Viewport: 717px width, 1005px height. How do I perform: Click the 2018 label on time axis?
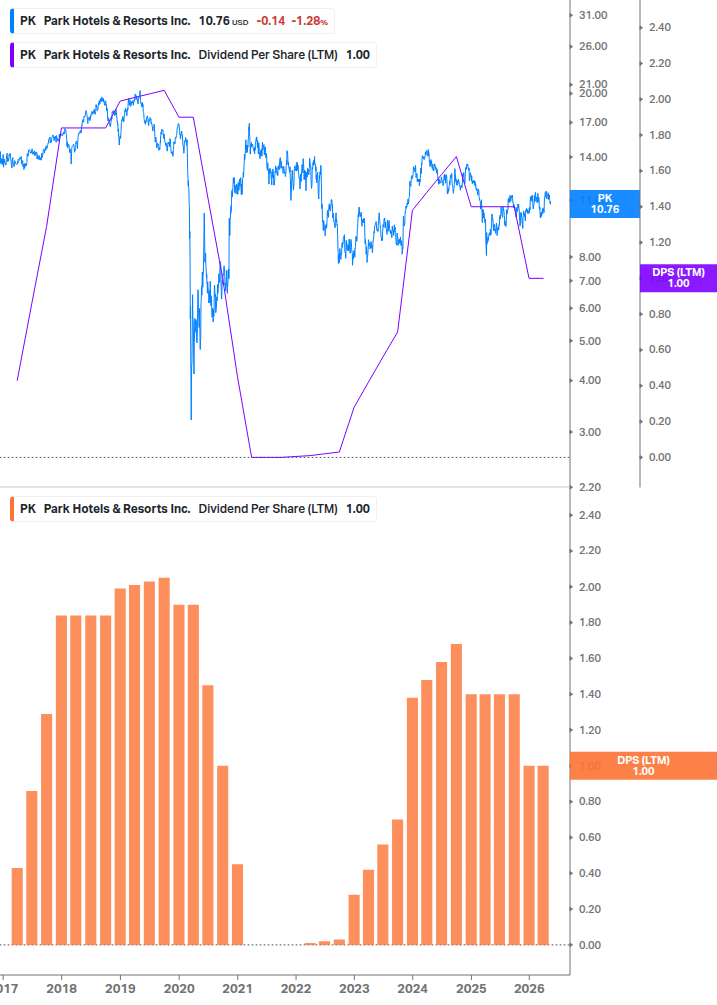(62, 989)
